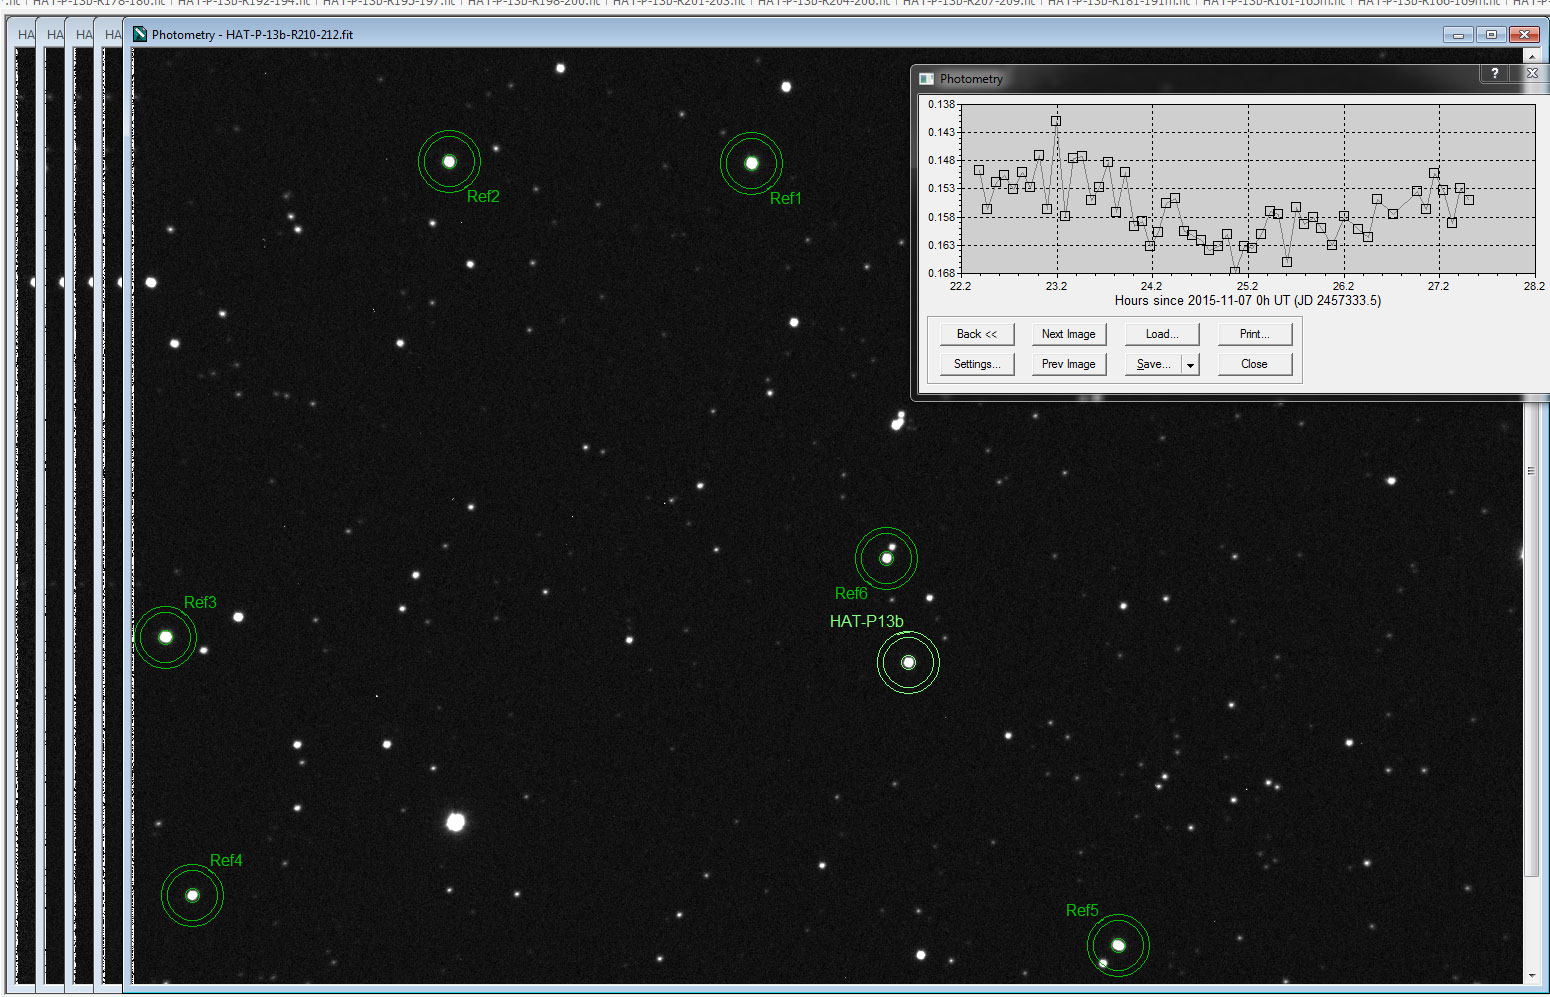Open photometry Settings dialog
Image resolution: width=1550 pixels, height=997 pixels.
[x=976, y=364]
